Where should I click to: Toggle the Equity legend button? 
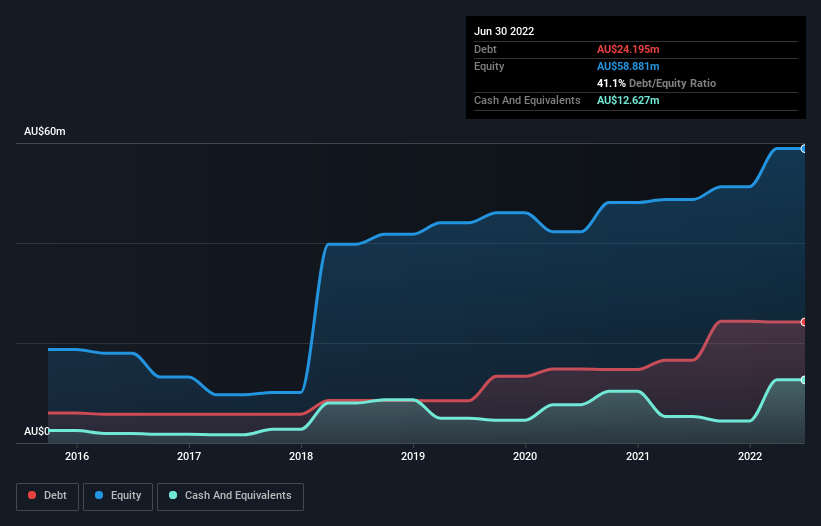click(118, 496)
